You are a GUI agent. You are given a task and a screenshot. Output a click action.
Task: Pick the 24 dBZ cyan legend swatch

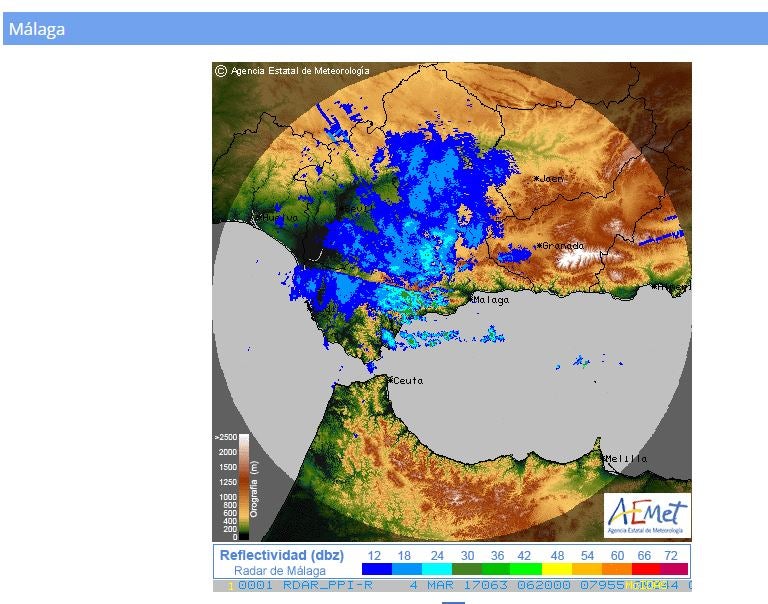click(437, 570)
